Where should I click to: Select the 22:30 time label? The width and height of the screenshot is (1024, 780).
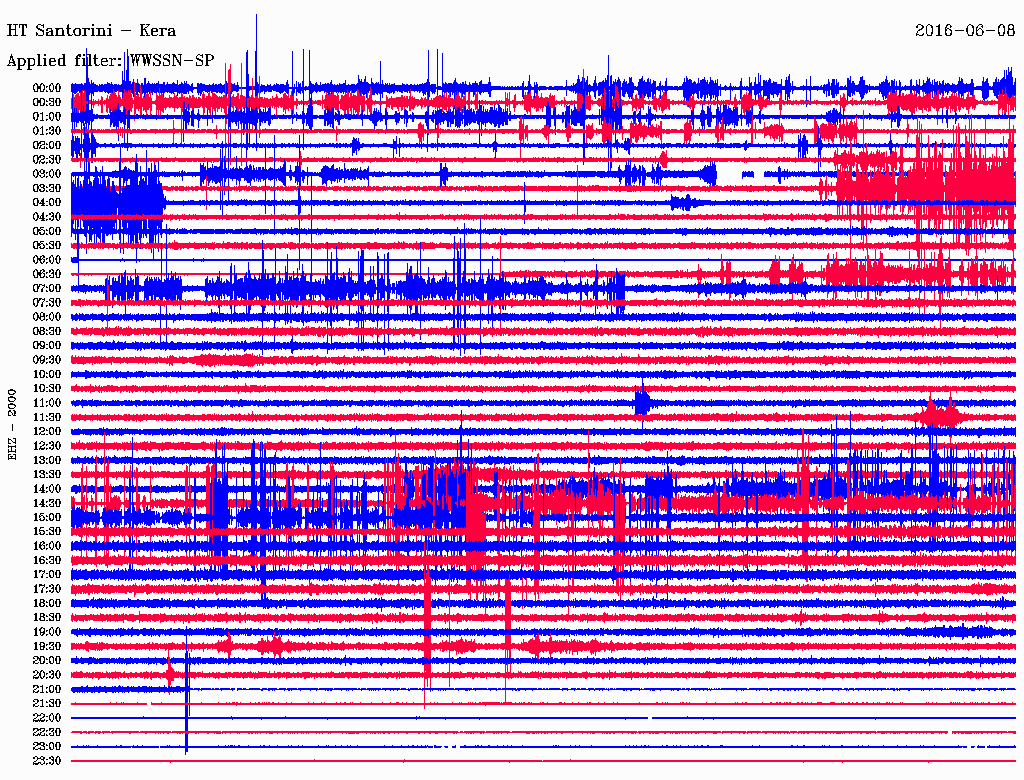pos(47,732)
